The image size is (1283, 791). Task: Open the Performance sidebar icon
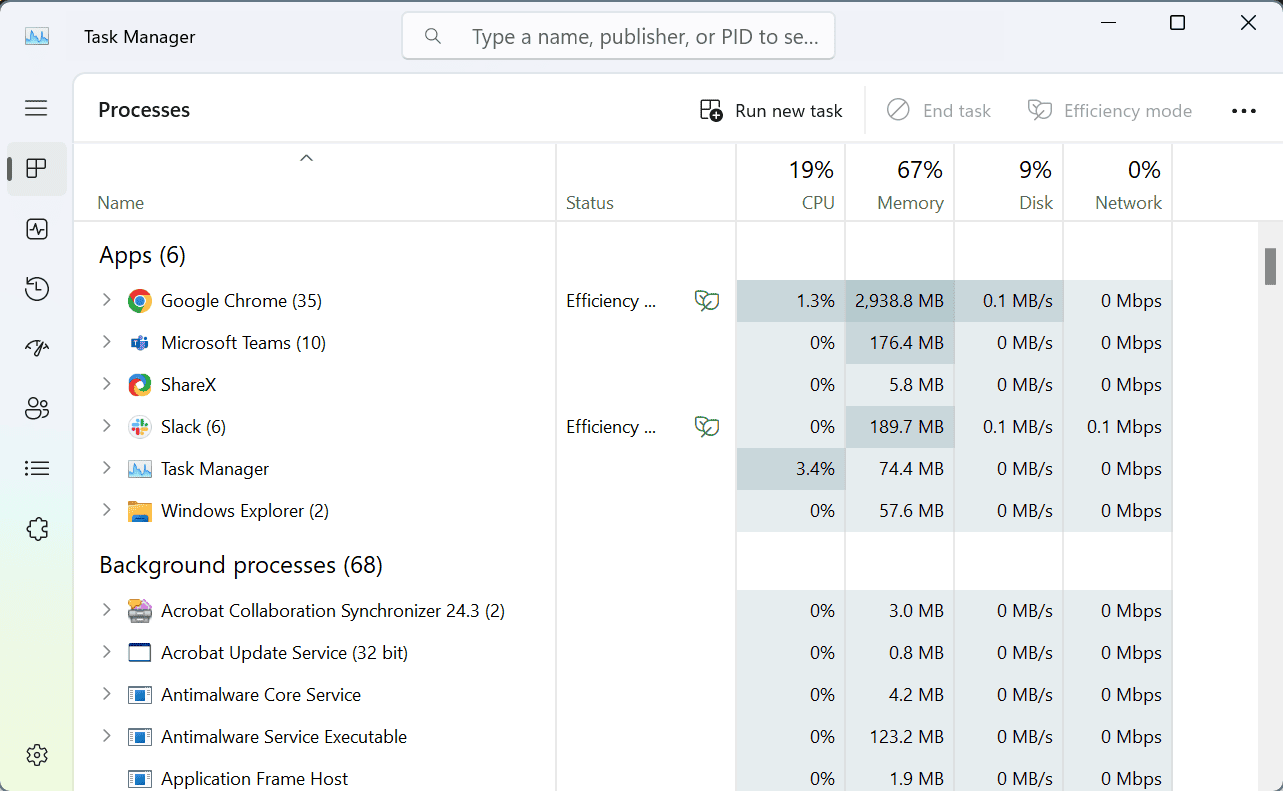tap(37, 229)
